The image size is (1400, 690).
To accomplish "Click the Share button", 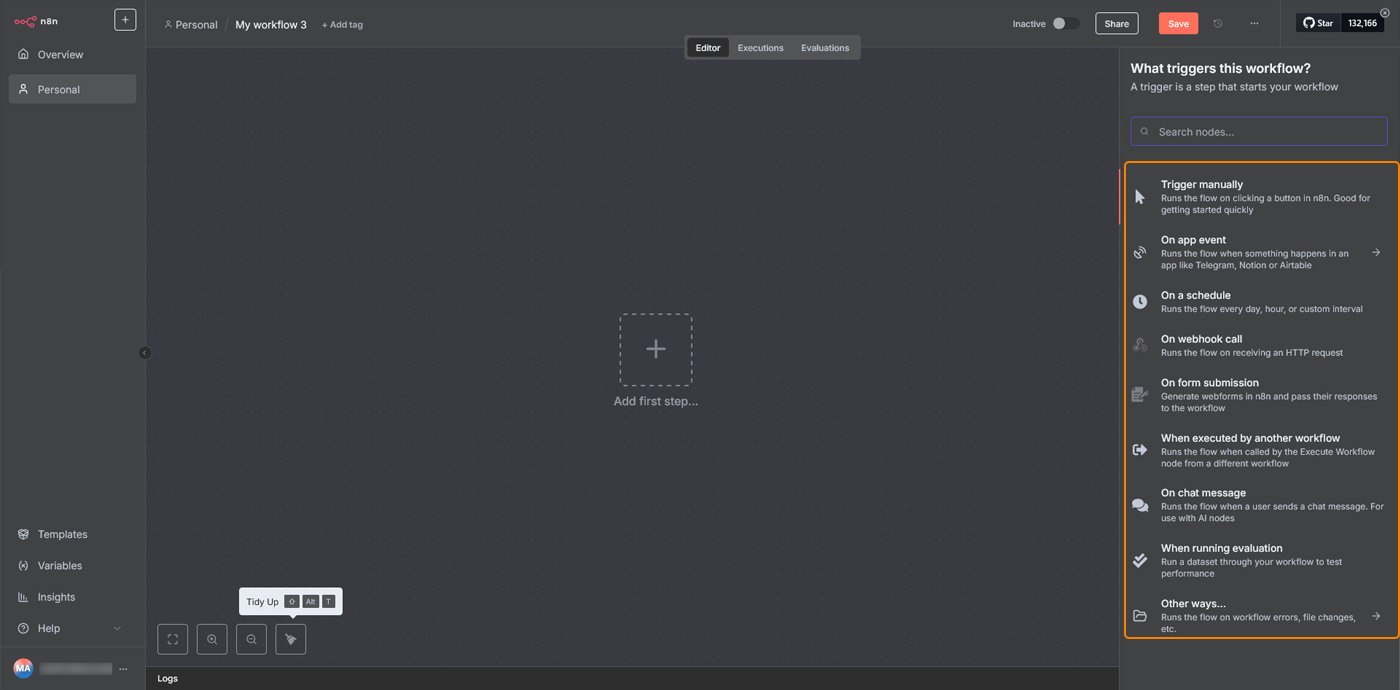I will pos(1116,24).
